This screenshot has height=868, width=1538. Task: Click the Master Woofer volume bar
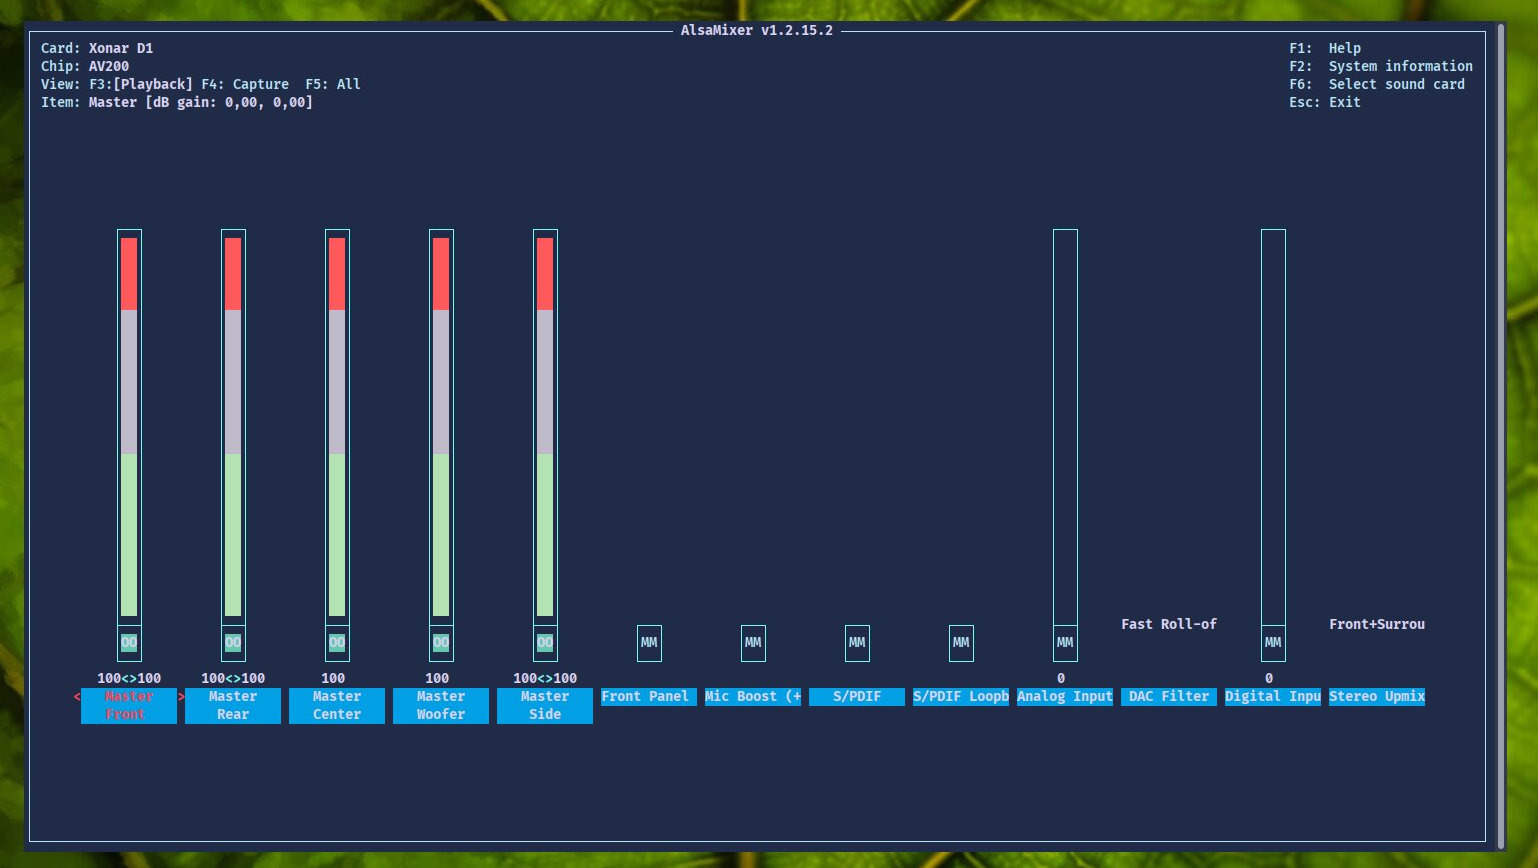pyautogui.click(x=441, y=427)
